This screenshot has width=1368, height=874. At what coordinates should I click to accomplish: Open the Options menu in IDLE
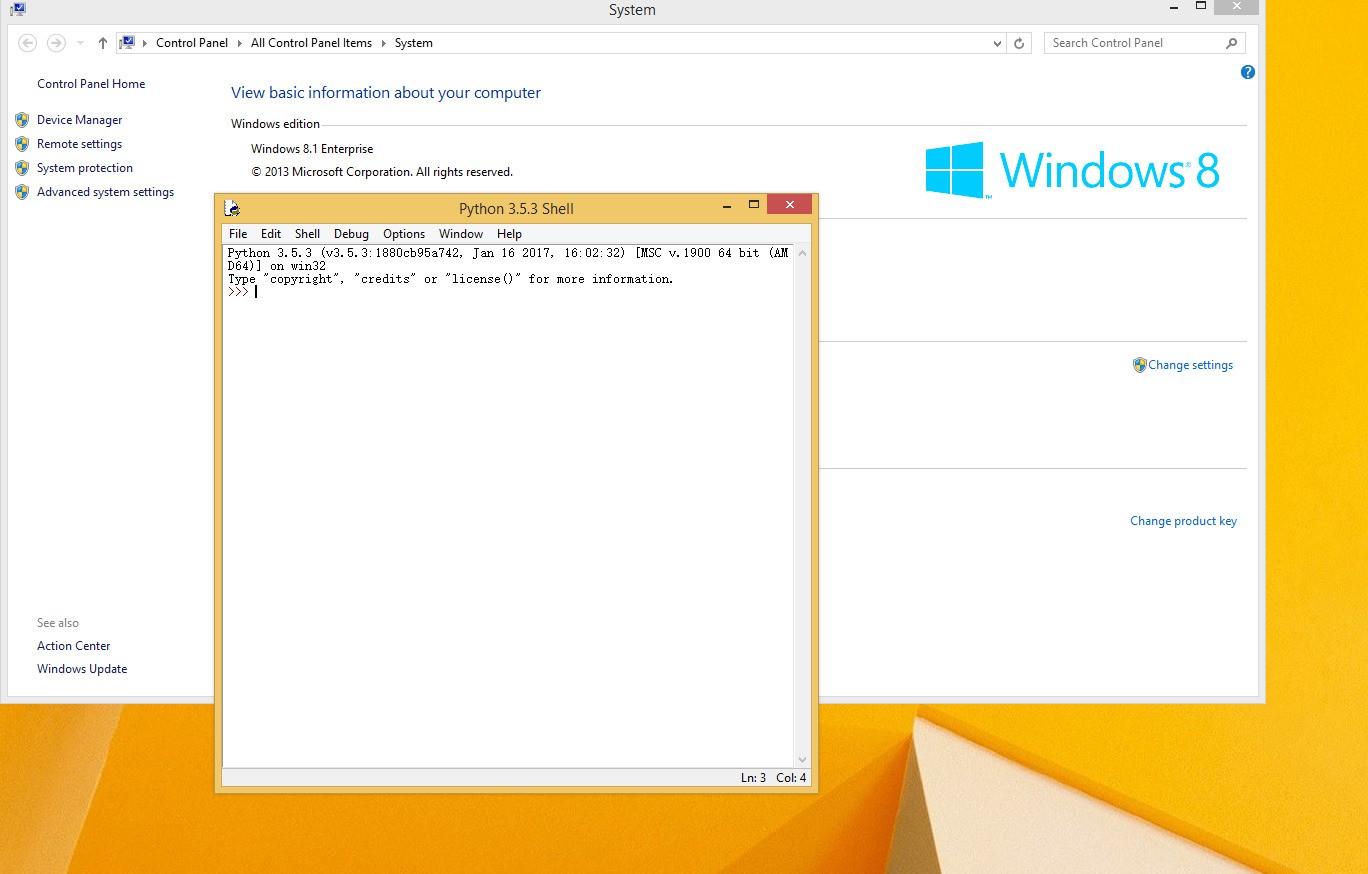(404, 233)
